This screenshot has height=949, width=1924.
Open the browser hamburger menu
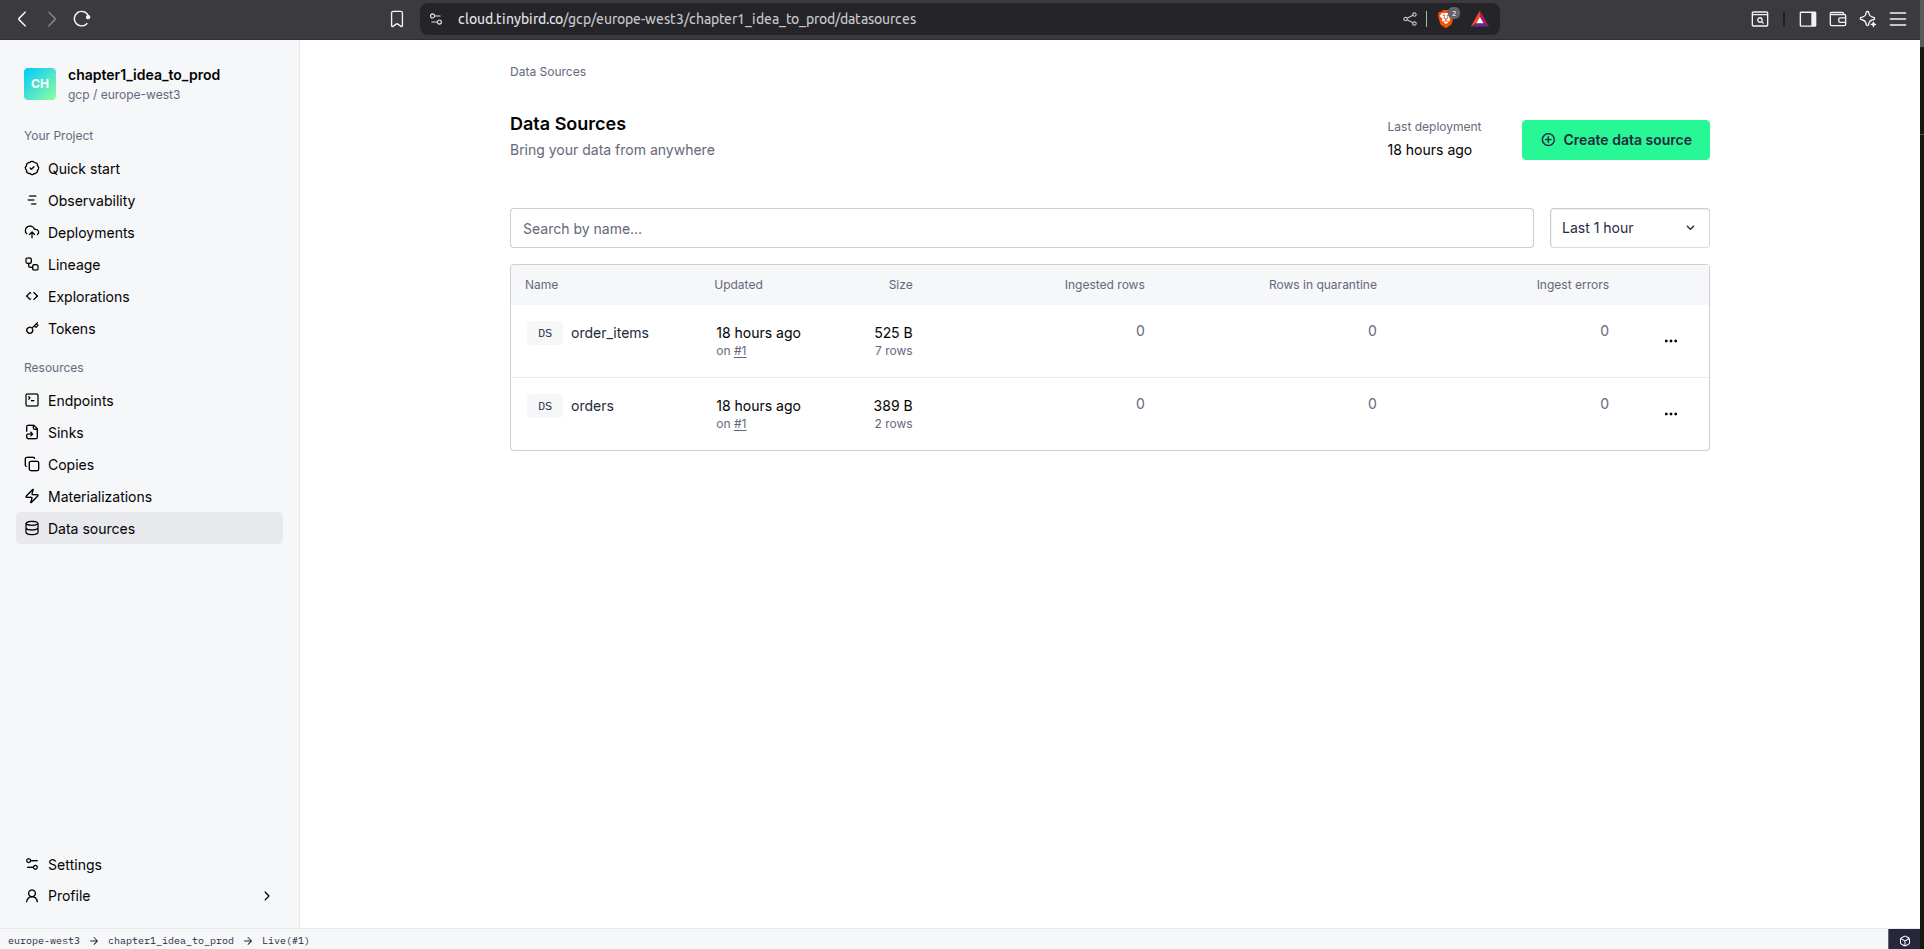point(1897,19)
